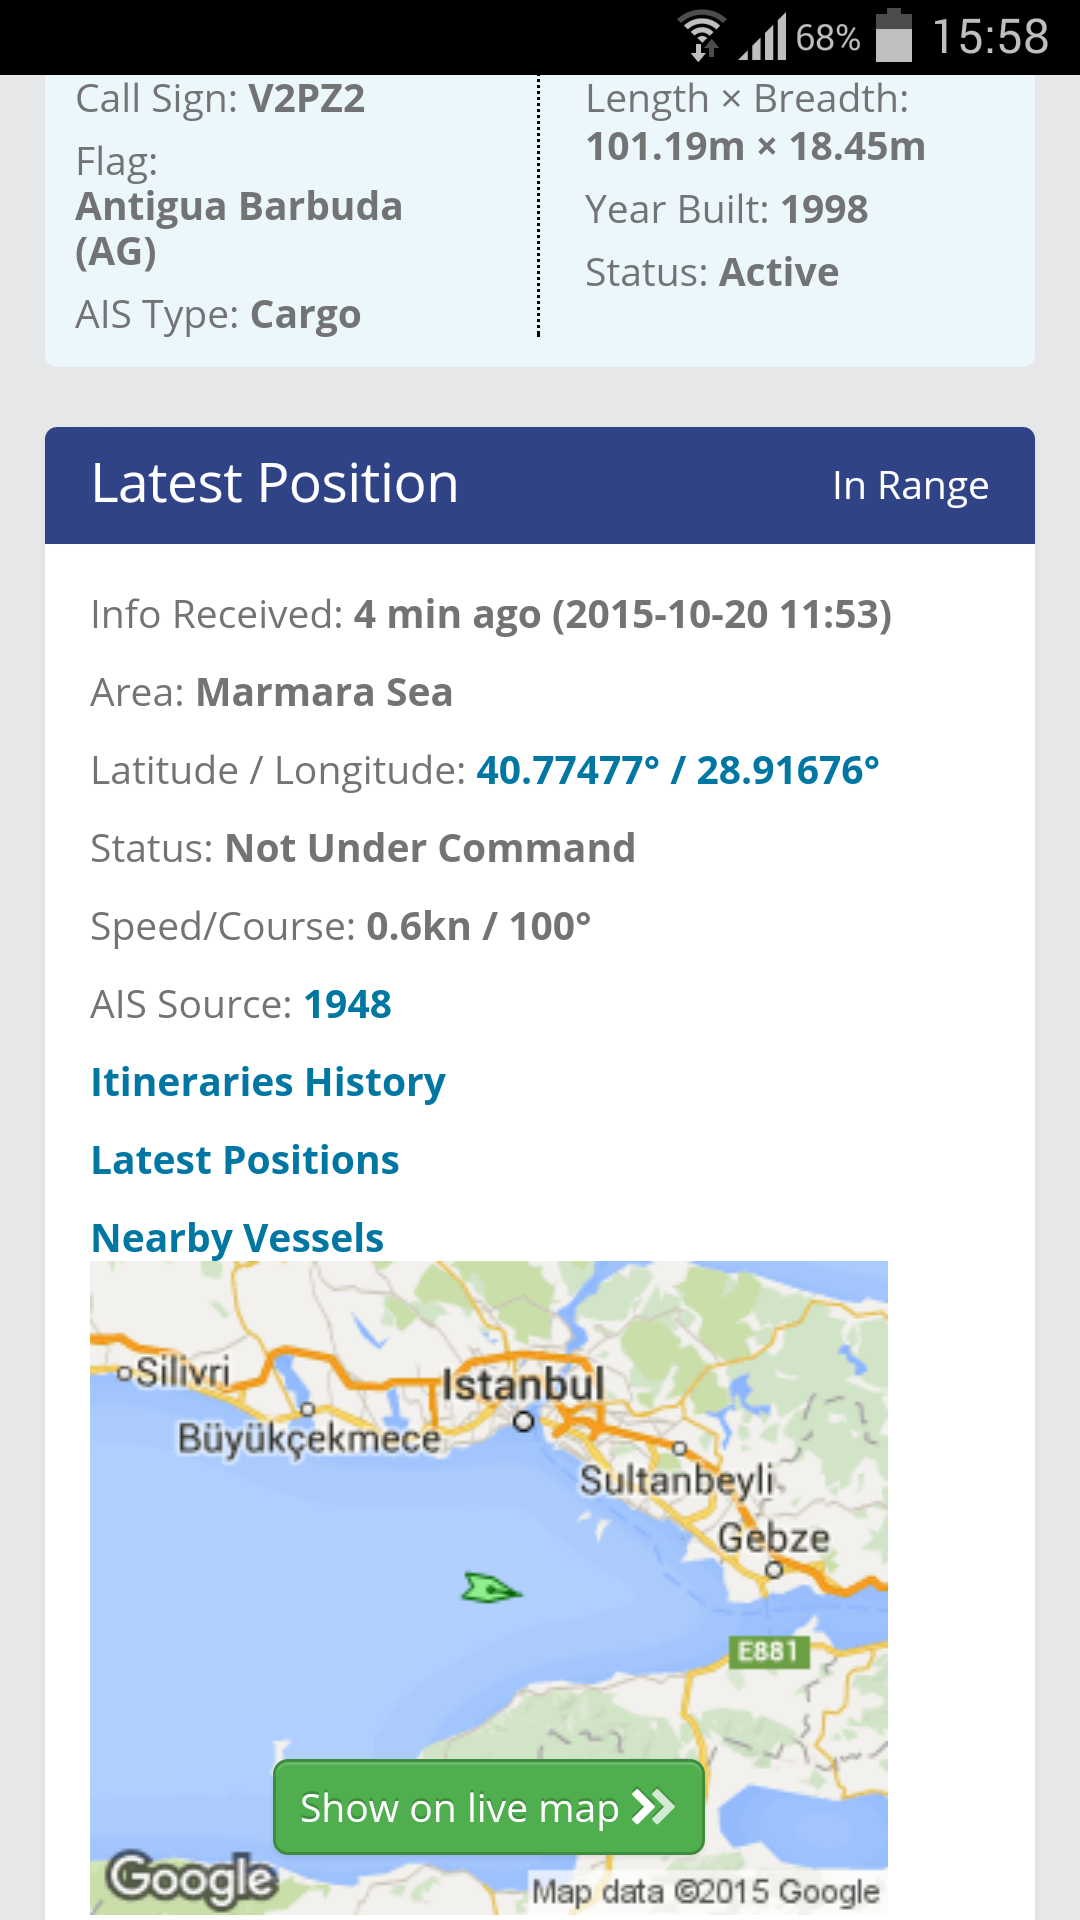Image resolution: width=1080 pixels, height=1920 pixels.
Task: Tap the double-chevron arrow on live map button
Action: point(654,1807)
